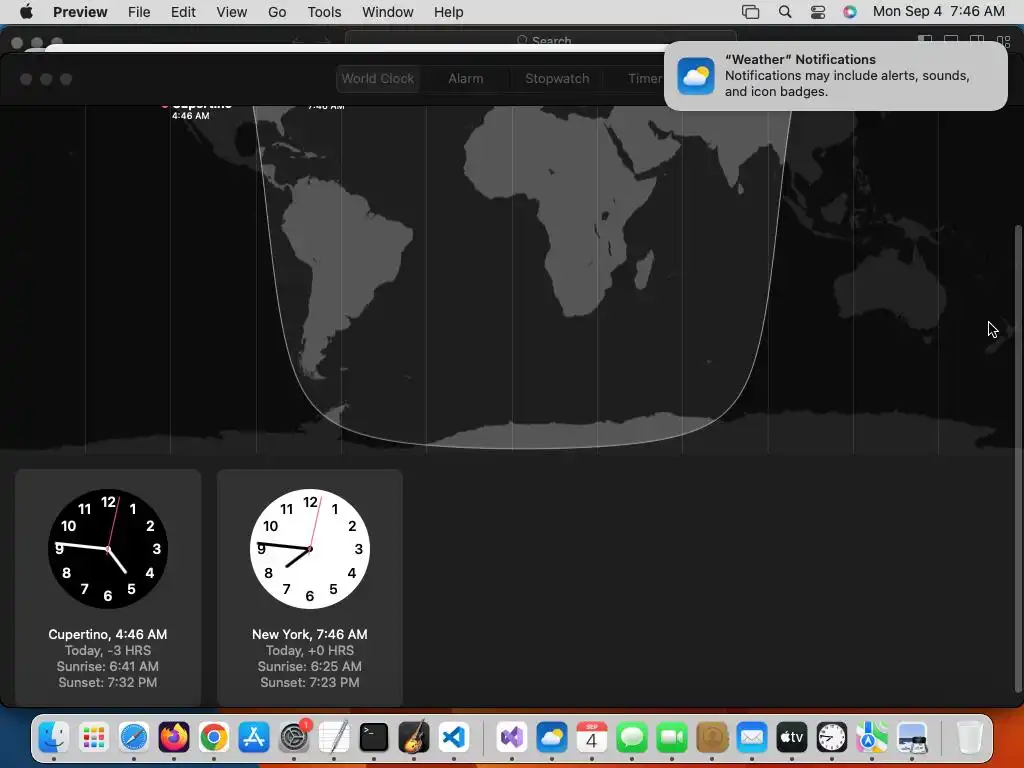The image size is (1024, 768).
Task: Click the Search field in background window
Action: pyautogui.click(x=541, y=40)
